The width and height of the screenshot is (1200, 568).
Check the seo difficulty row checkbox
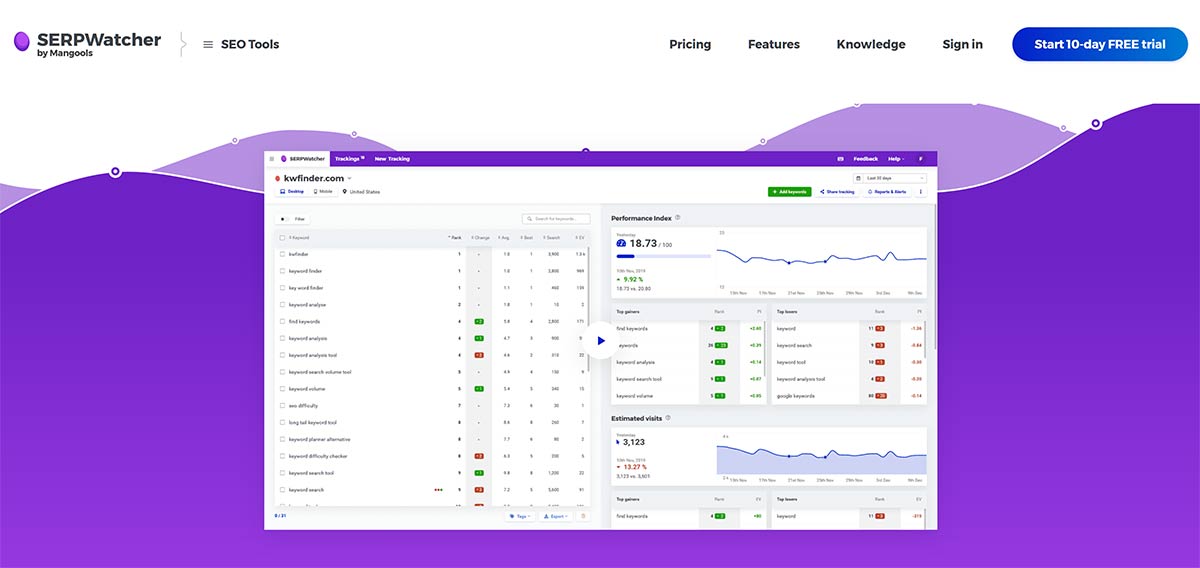tap(282, 406)
